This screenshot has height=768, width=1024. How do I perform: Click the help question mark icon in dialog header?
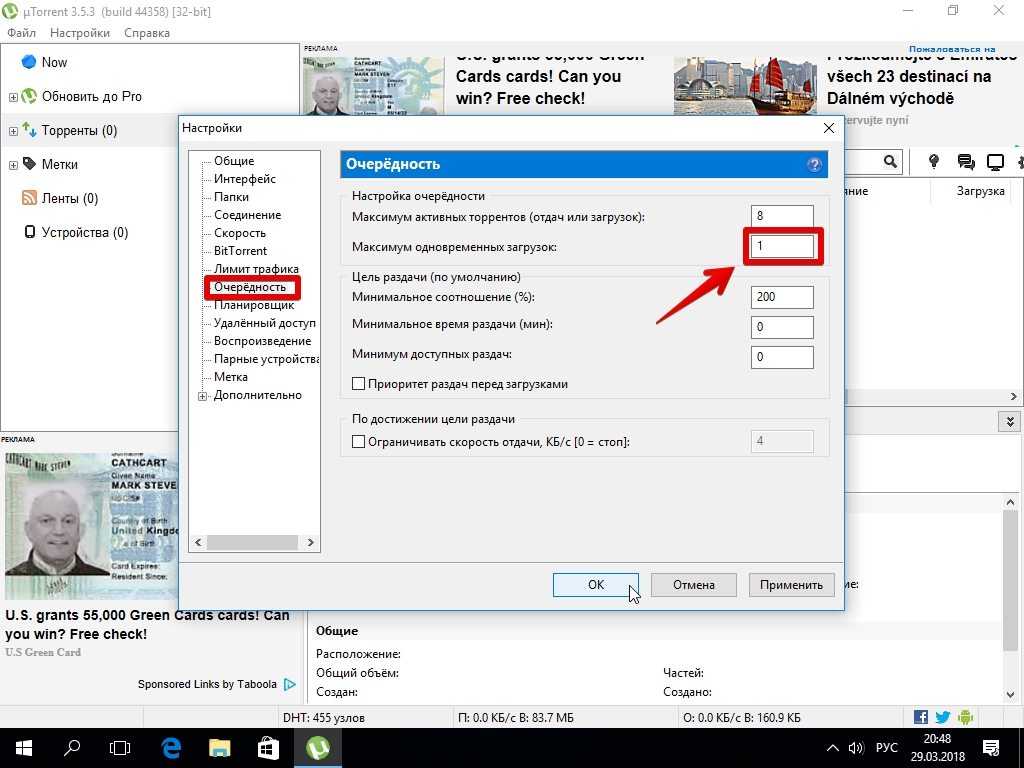pos(814,165)
